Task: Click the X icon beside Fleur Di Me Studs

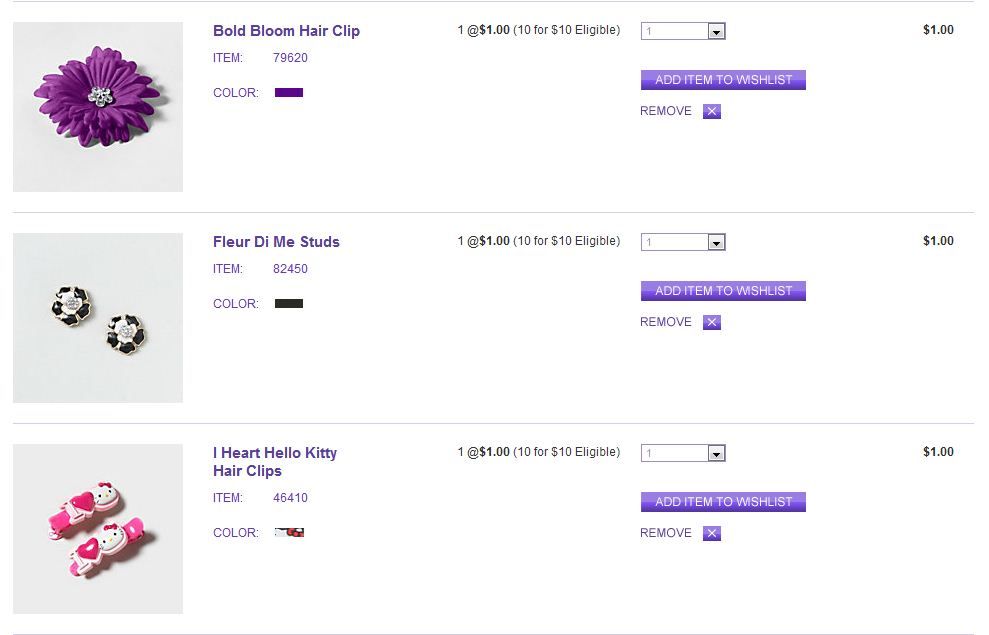Action: [712, 322]
